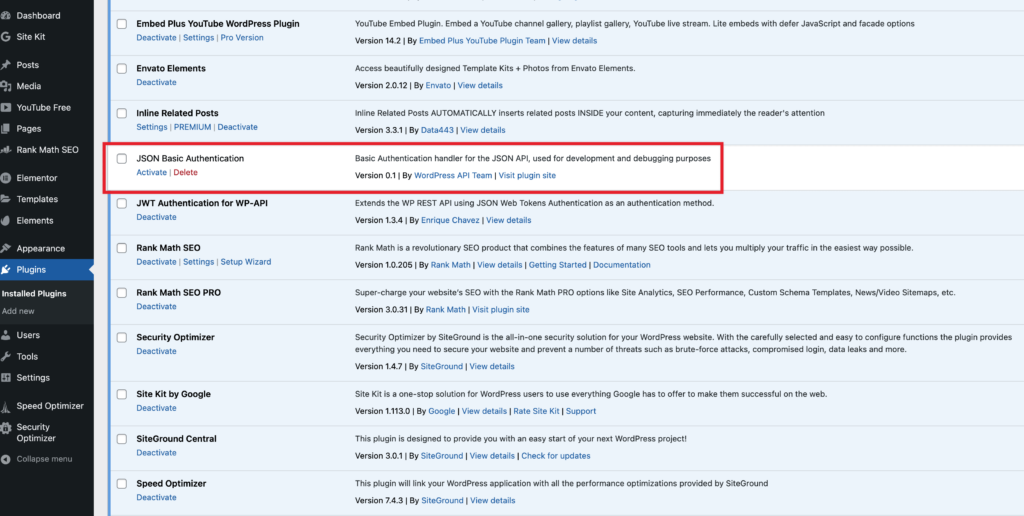Tick the Rank Math SEO checkbox
1024x516 pixels.
click(x=121, y=248)
